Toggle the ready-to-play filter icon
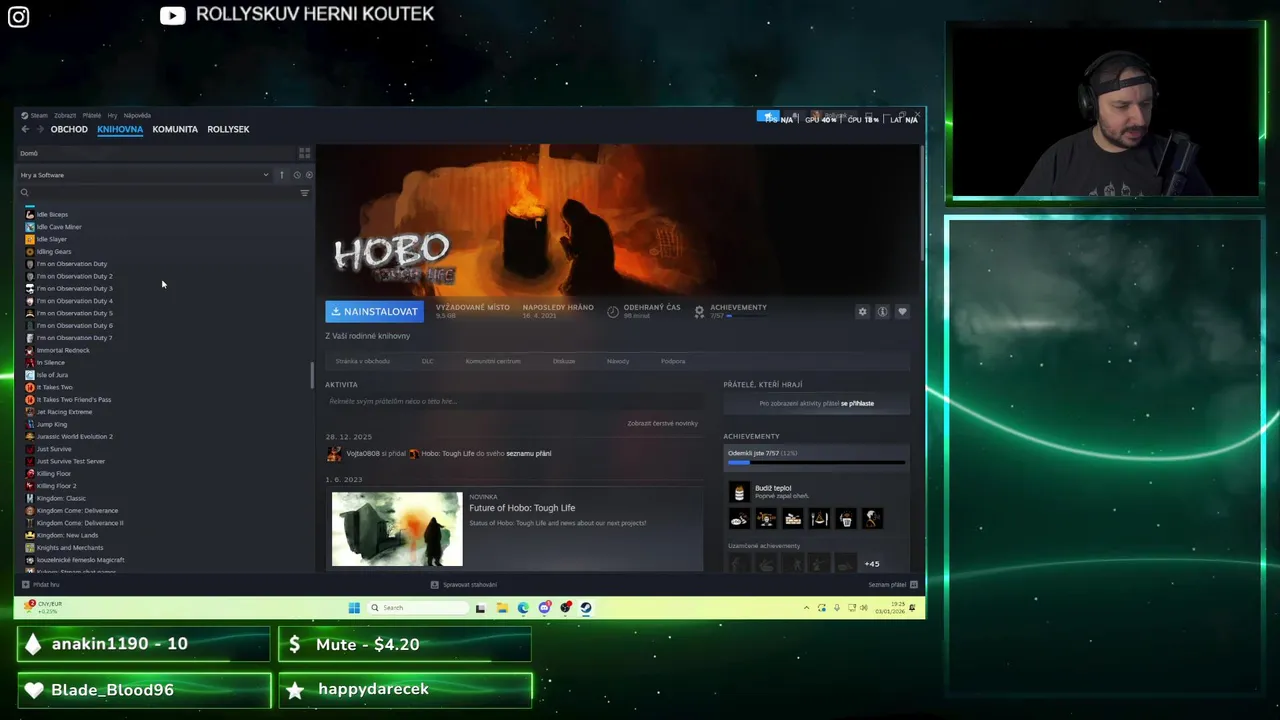This screenshot has height=720, width=1280. (x=309, y=175)
